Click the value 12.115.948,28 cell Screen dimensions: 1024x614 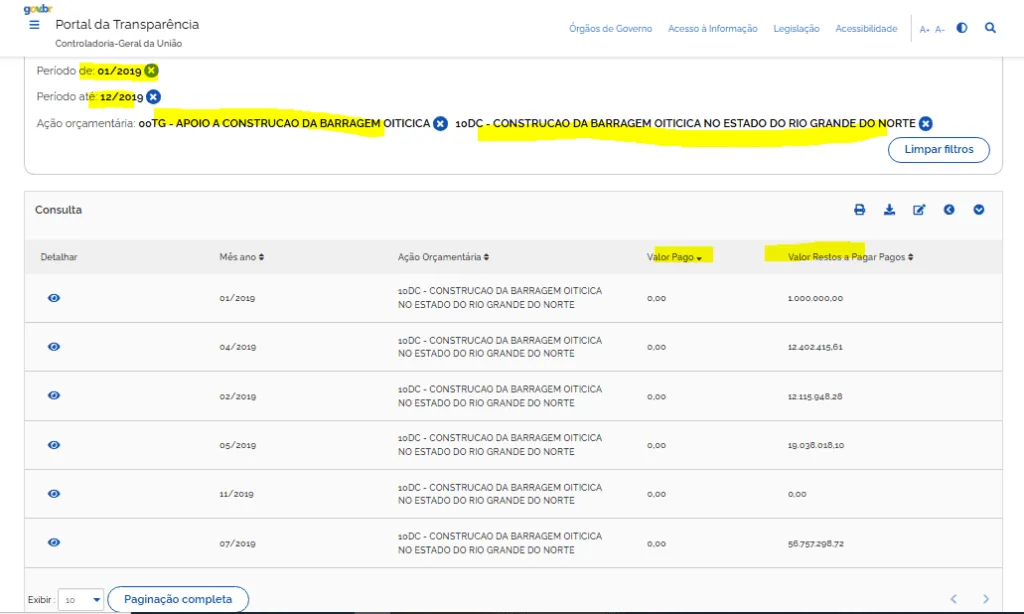point(815,396)
